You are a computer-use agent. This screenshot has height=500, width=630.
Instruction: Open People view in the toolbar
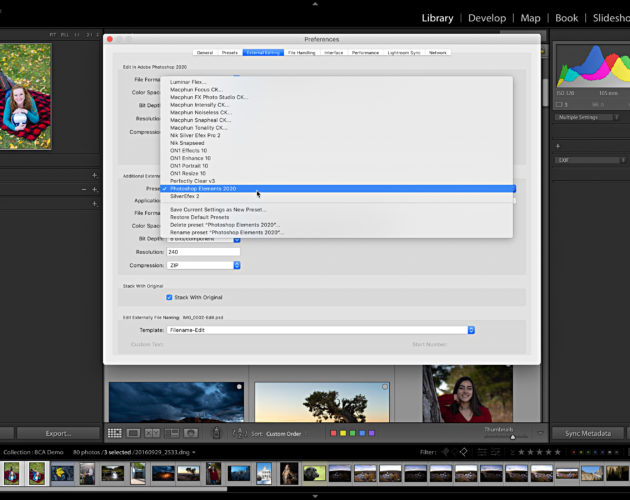(x=191, y=433)
